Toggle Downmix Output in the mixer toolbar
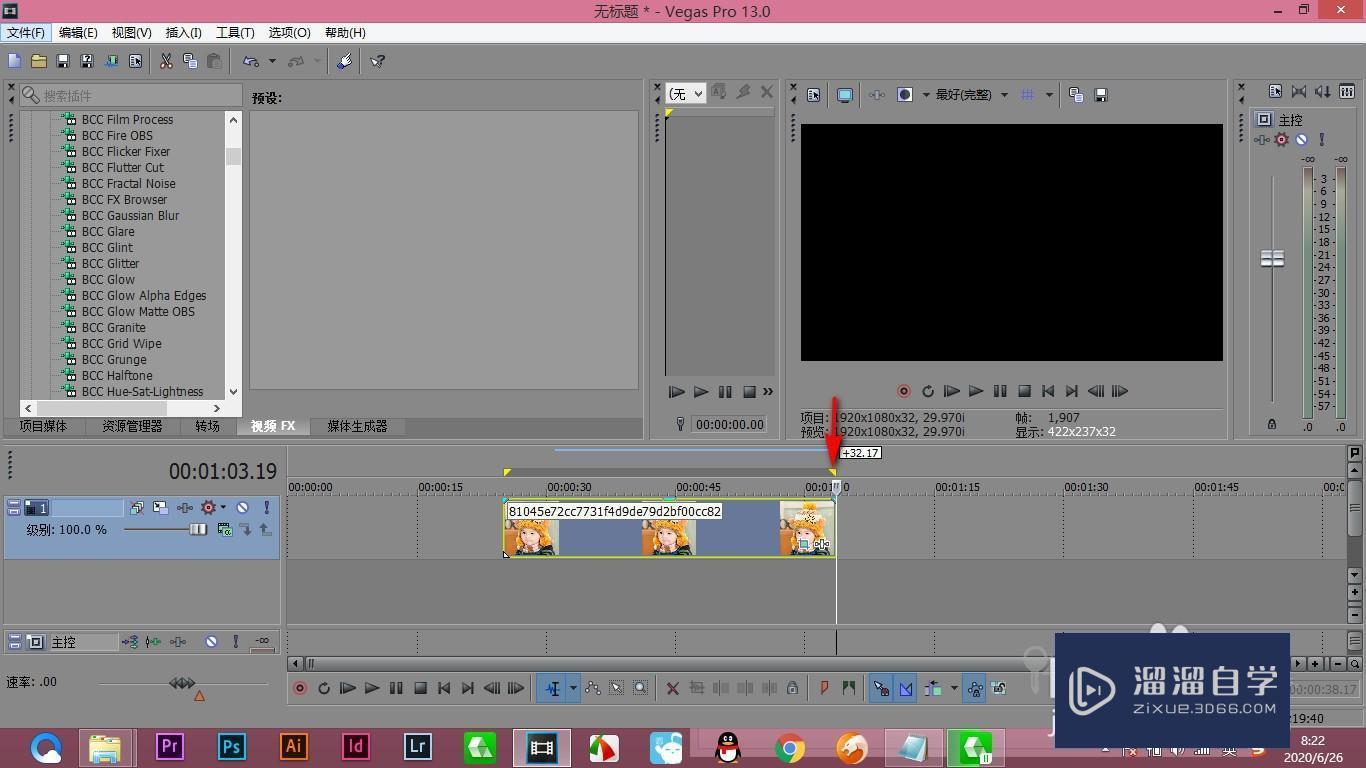 pyautogui.click(x=1299, y=92)
